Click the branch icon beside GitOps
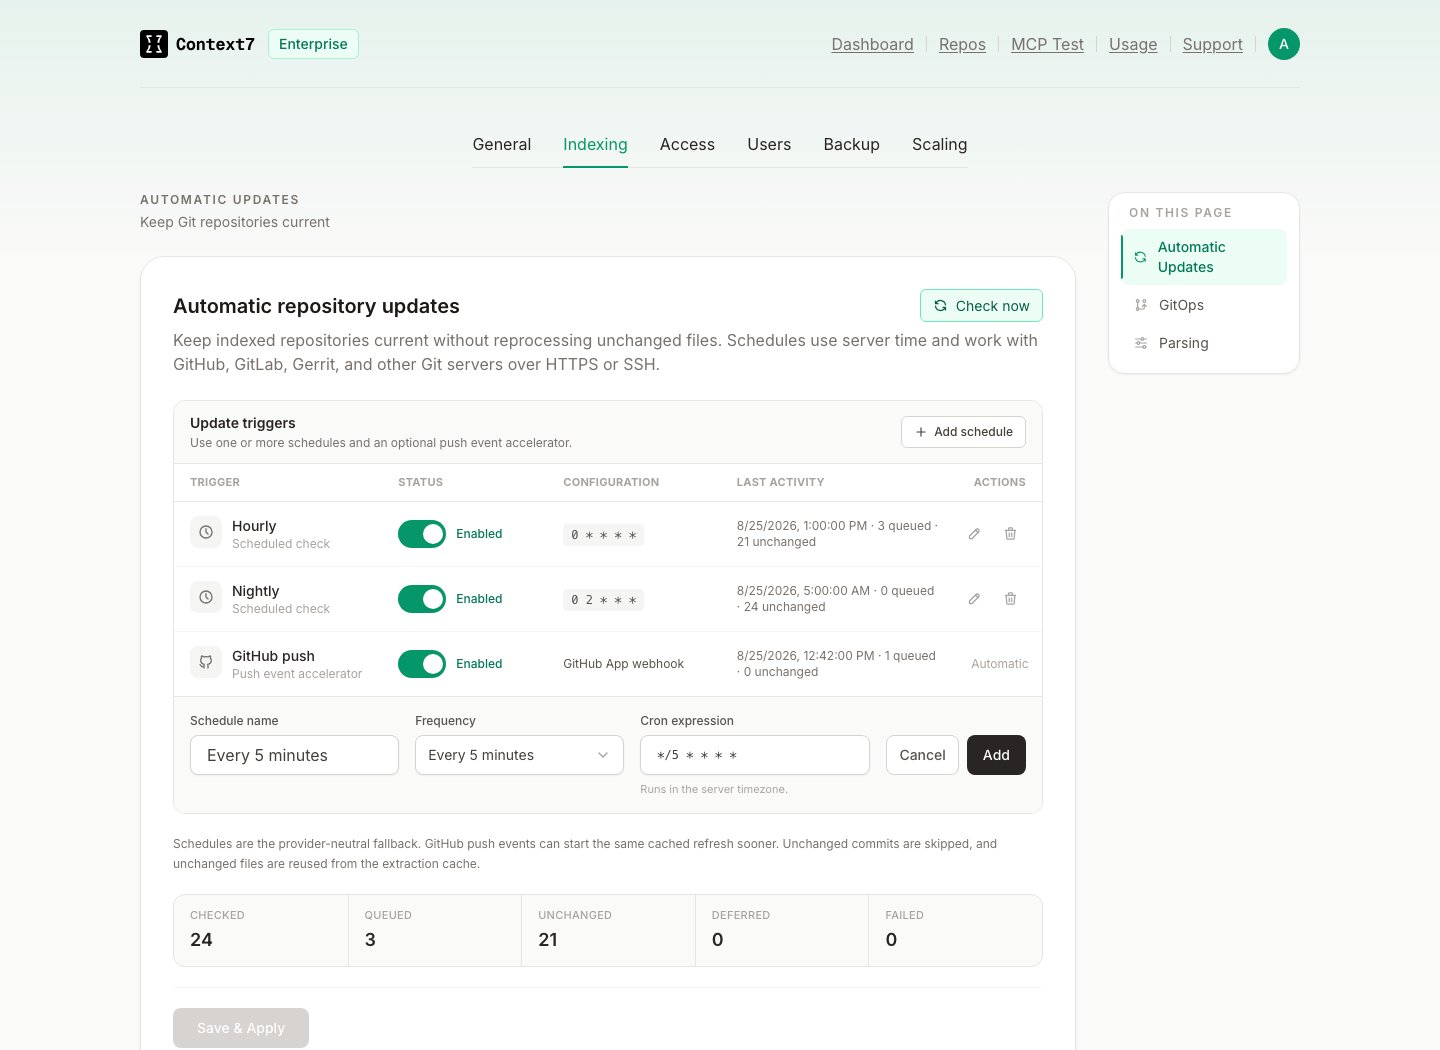Screen dimensions: 1440x1050 point(1141,305)
